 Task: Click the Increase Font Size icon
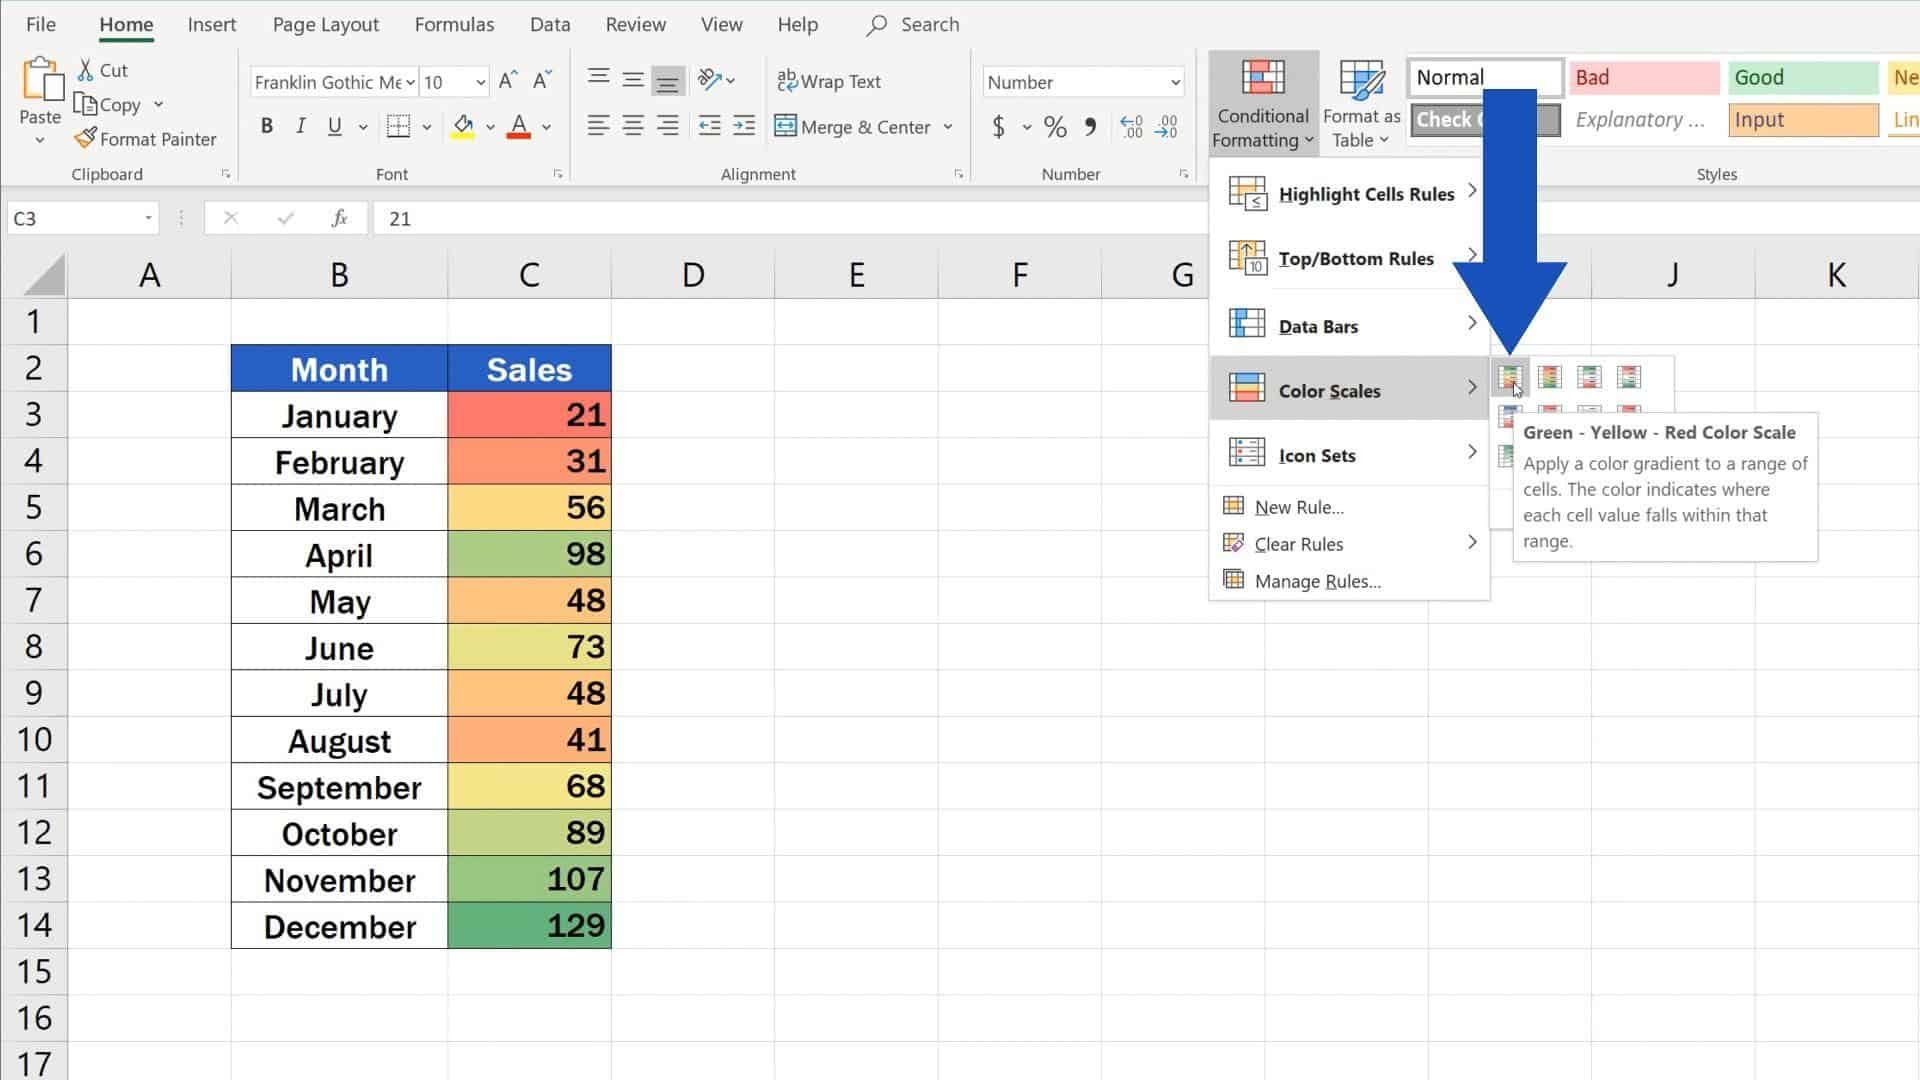click(508, 81)
